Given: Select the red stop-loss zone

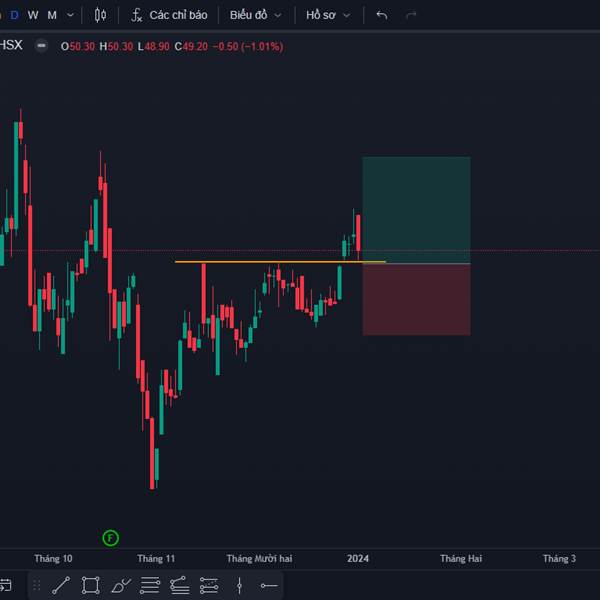Looking at the screenshot, I should (x=417, y=300).
